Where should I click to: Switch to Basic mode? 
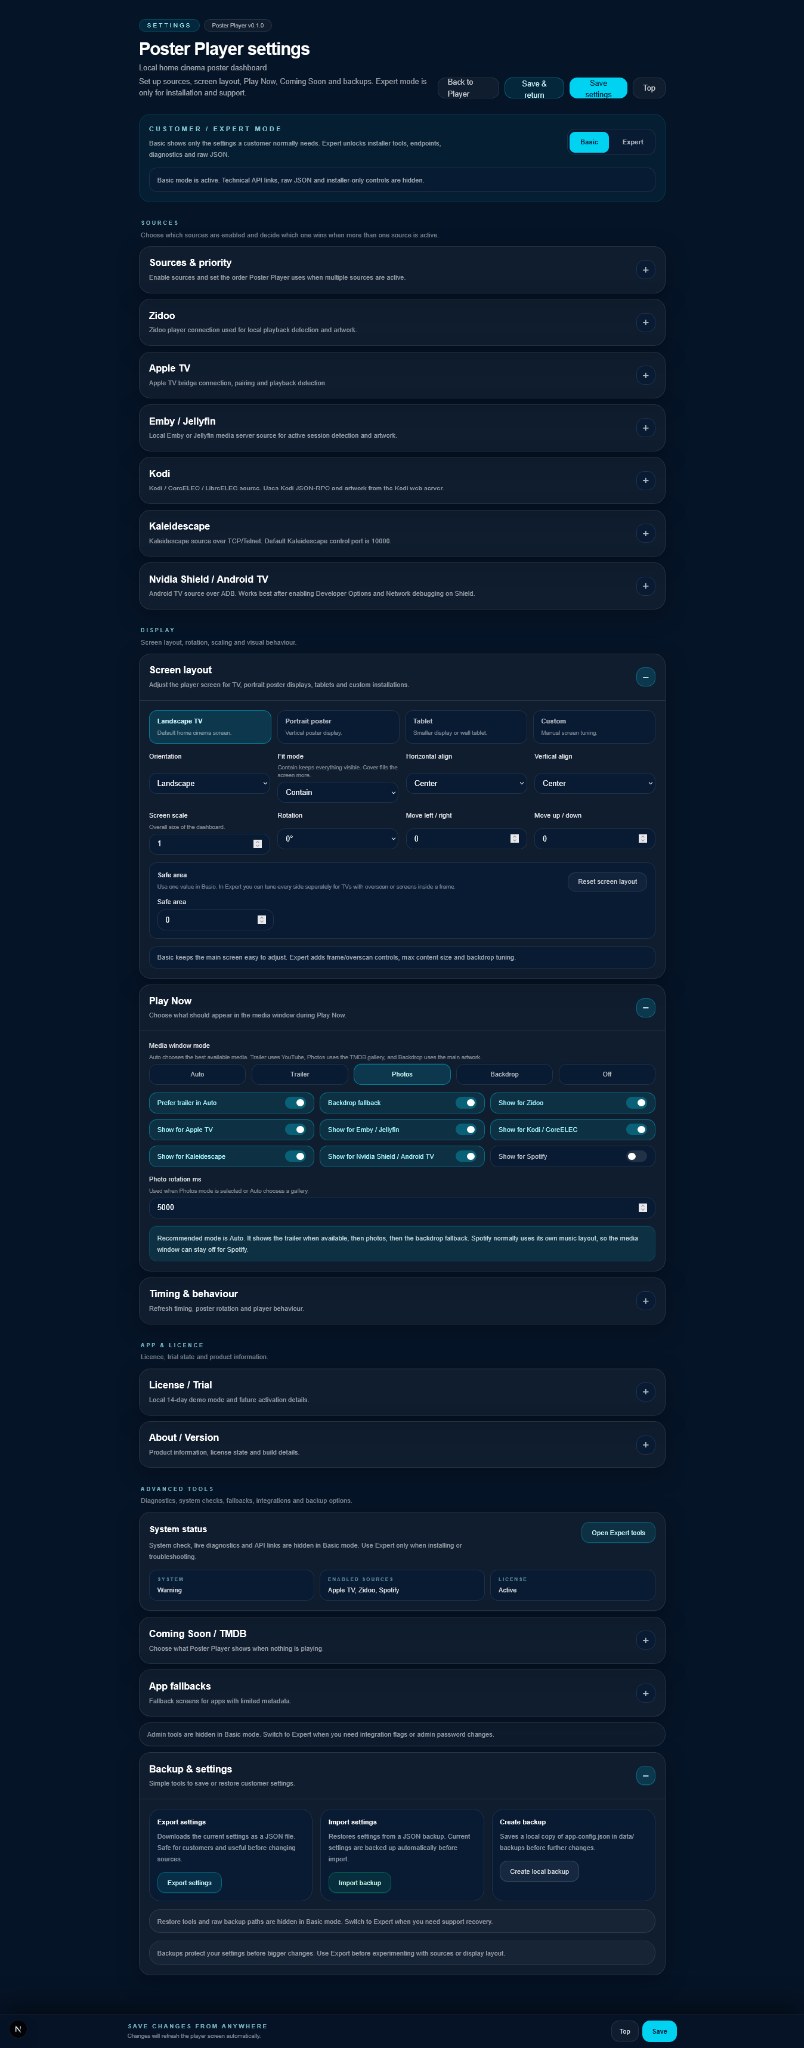589,142
